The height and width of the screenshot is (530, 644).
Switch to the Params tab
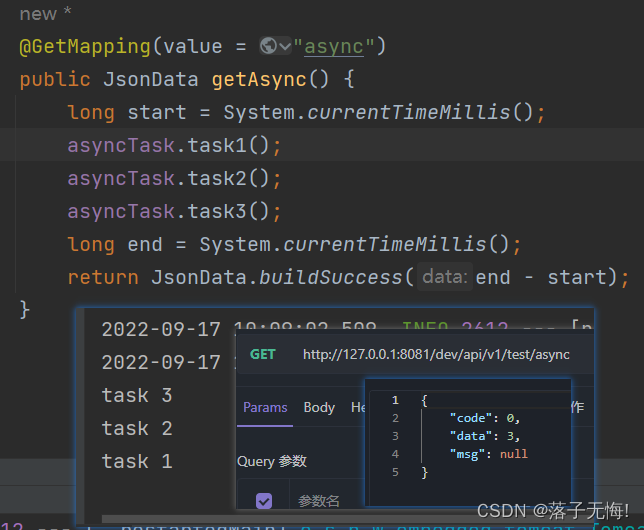pos(265,407)
